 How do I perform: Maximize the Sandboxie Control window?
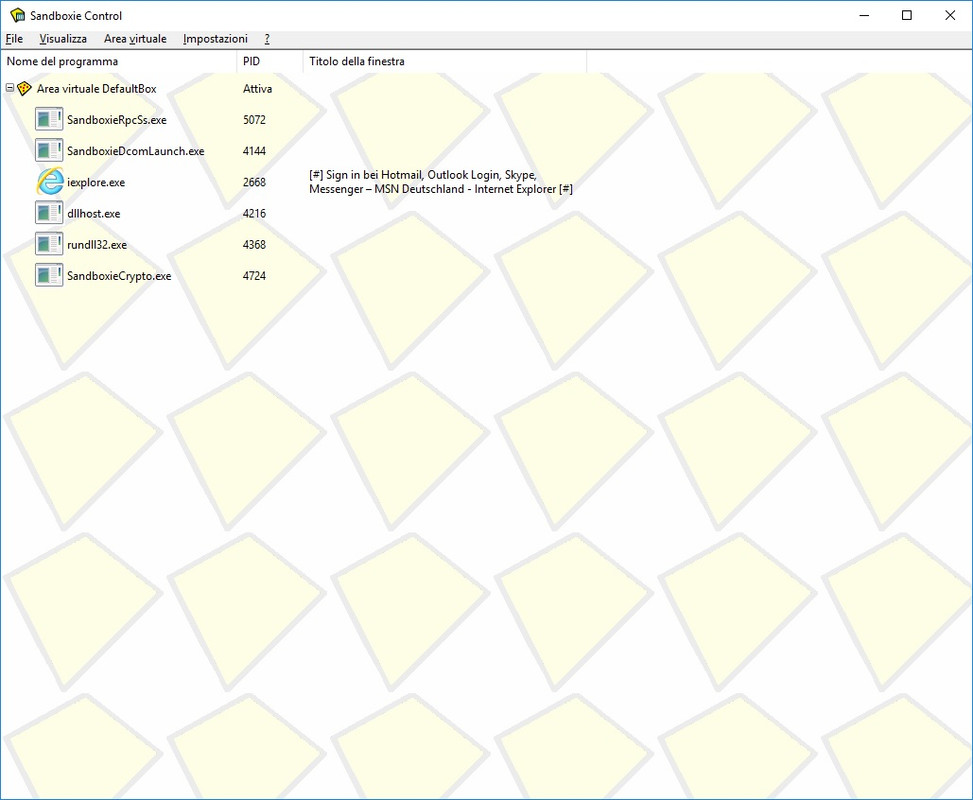click(x=907, y=16)
